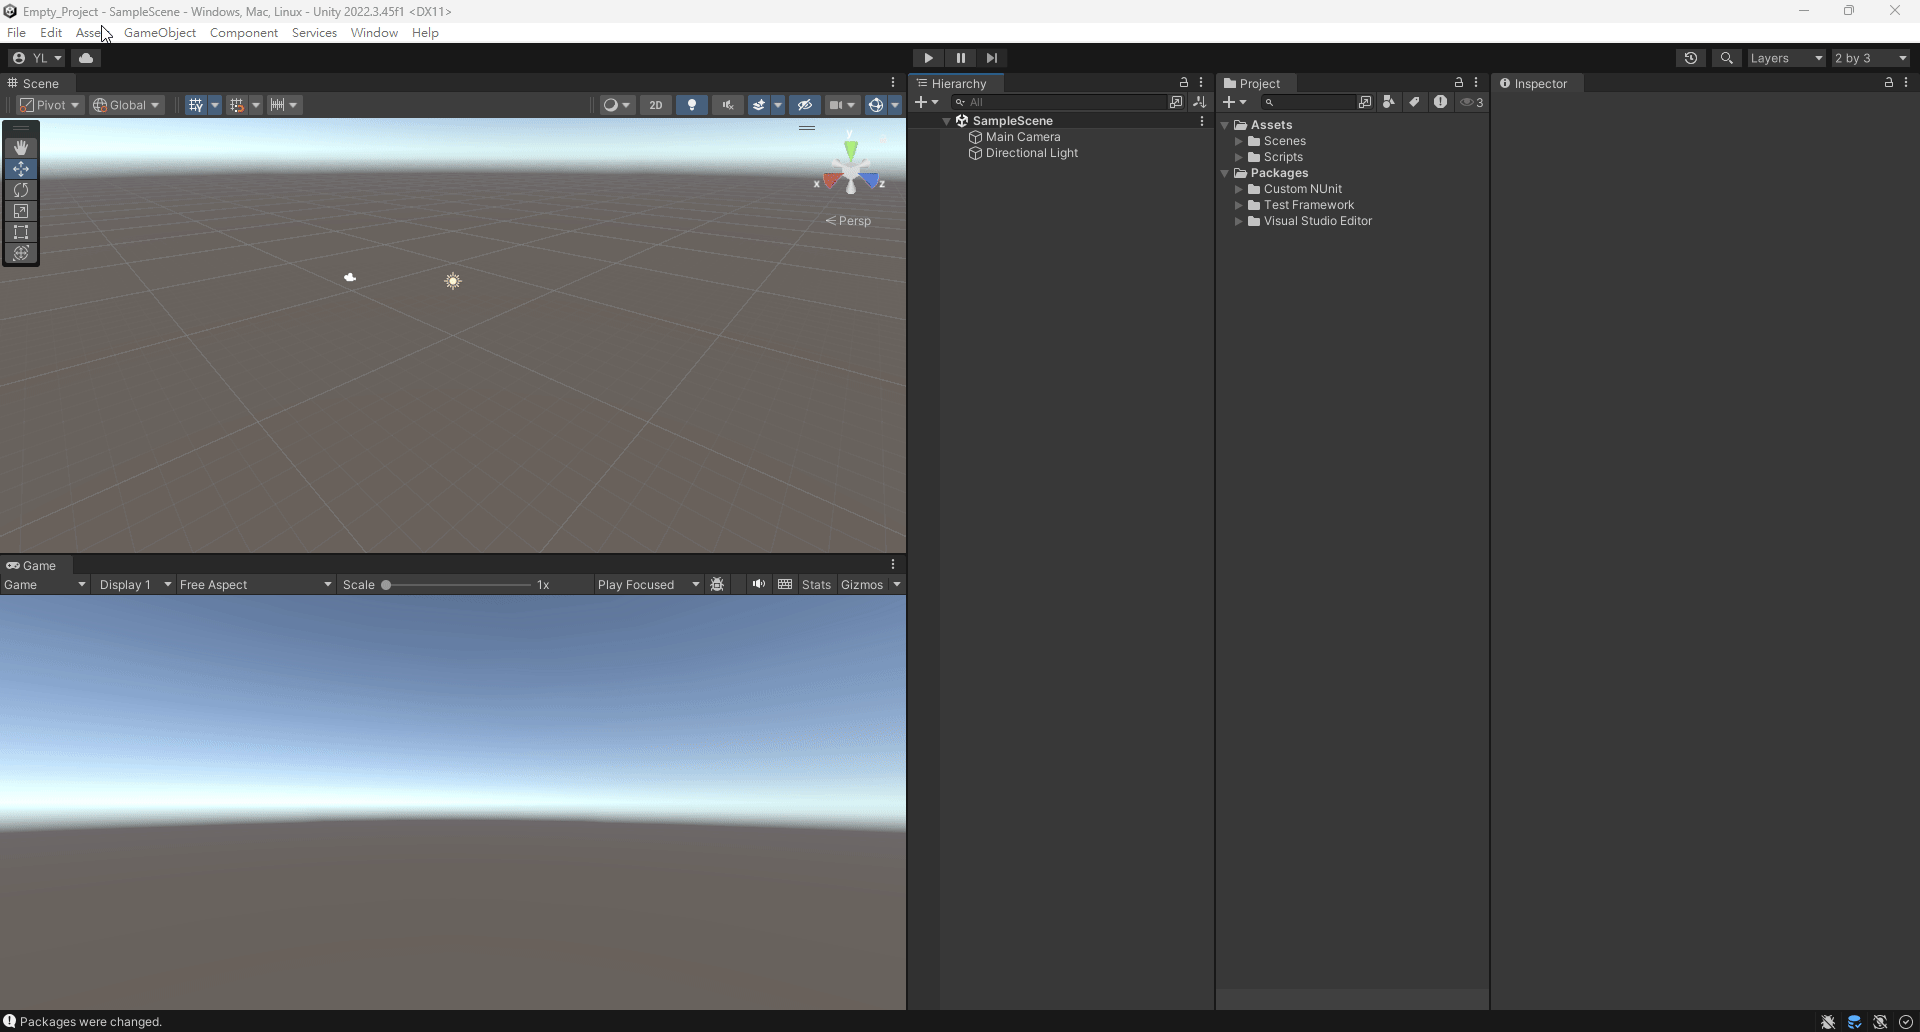Toggle scene lighting bulb button
This screenshot has height=1032, width=1920.
coord(692,105)
